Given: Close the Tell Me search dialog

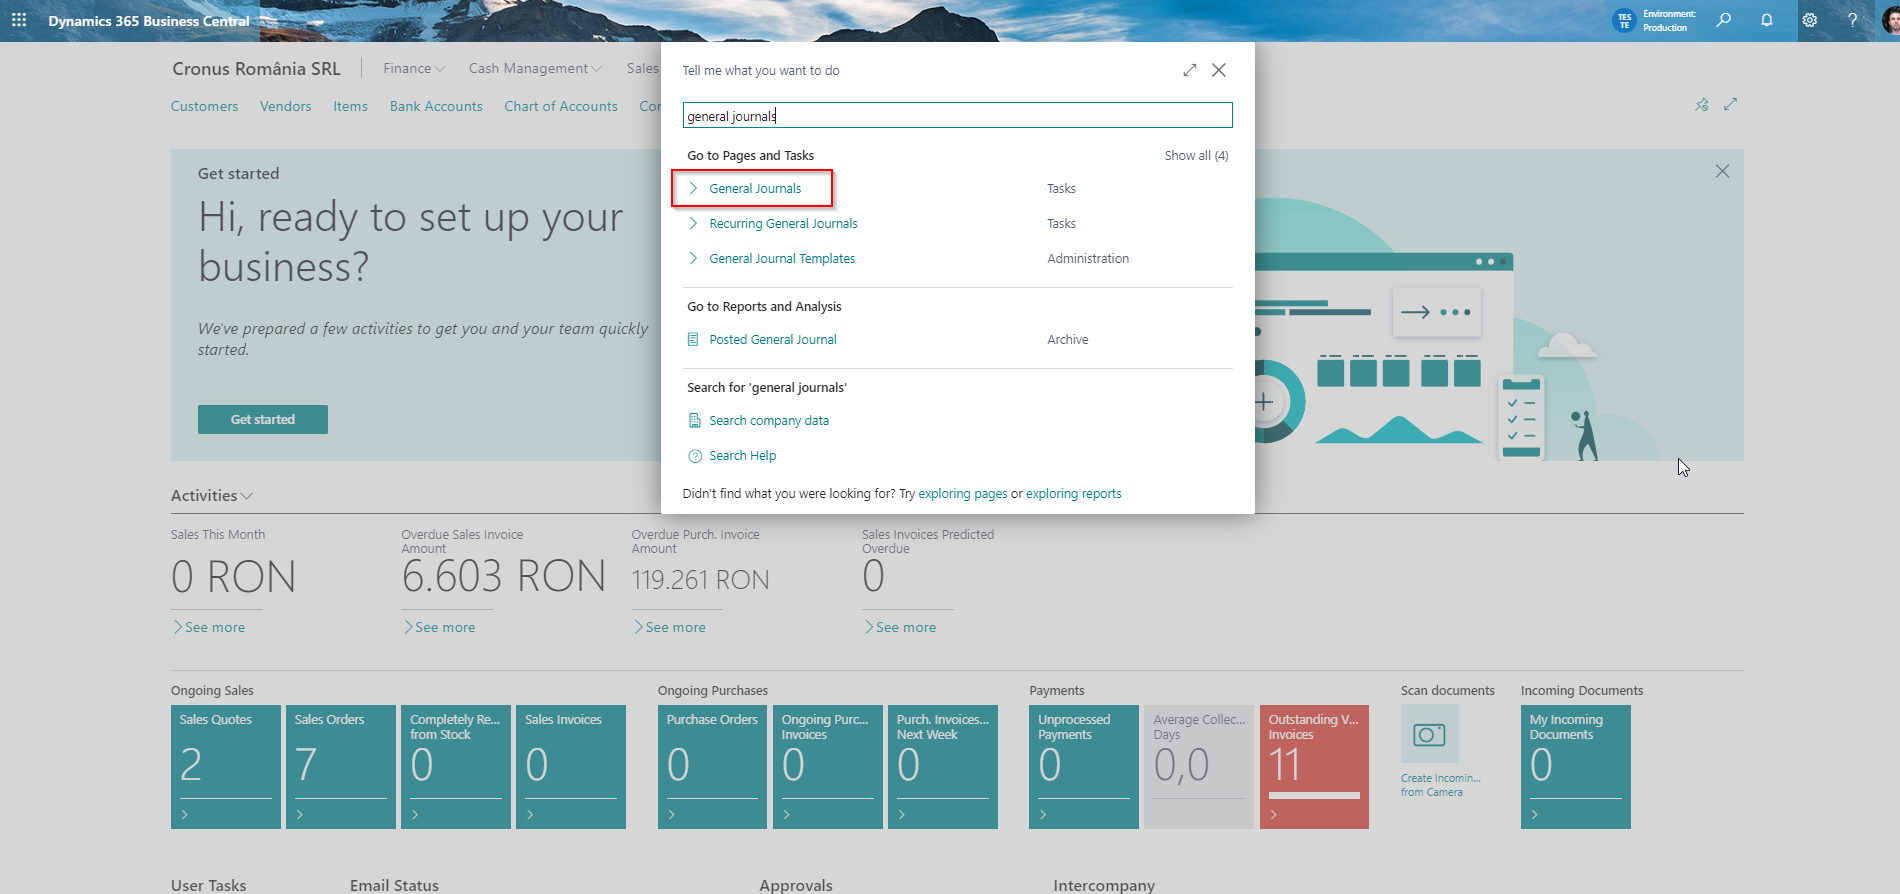Looking at the screenshot, I should [x=1219, y=70].
